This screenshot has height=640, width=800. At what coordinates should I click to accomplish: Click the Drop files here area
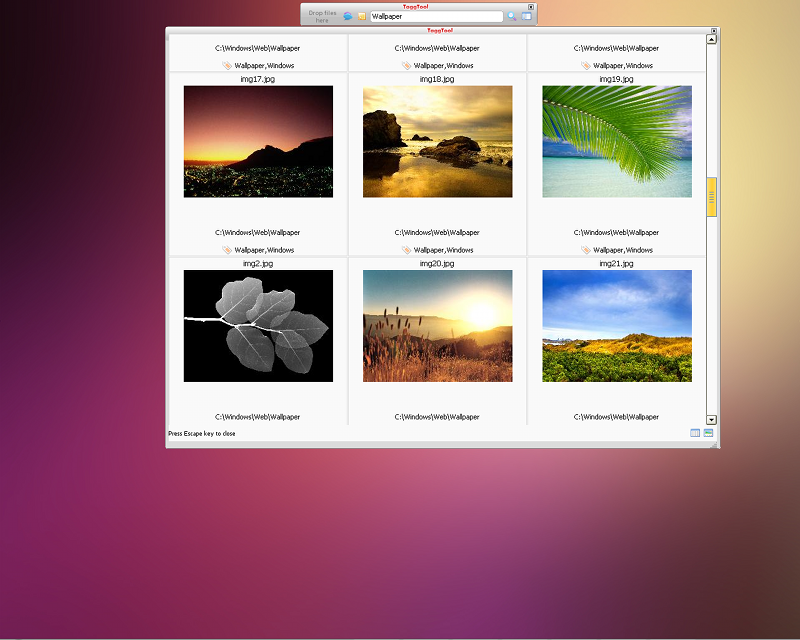pos(322,16)
